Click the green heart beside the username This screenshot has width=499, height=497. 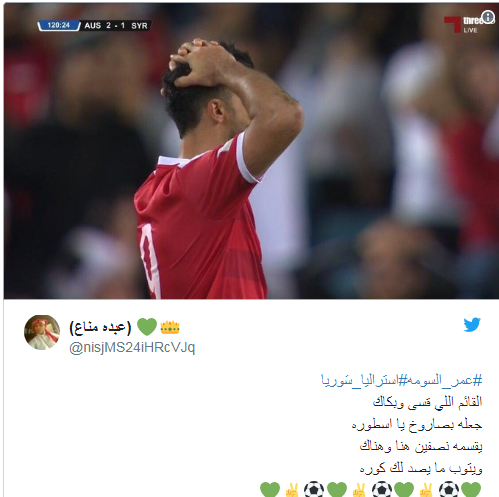tap(147, 327)
